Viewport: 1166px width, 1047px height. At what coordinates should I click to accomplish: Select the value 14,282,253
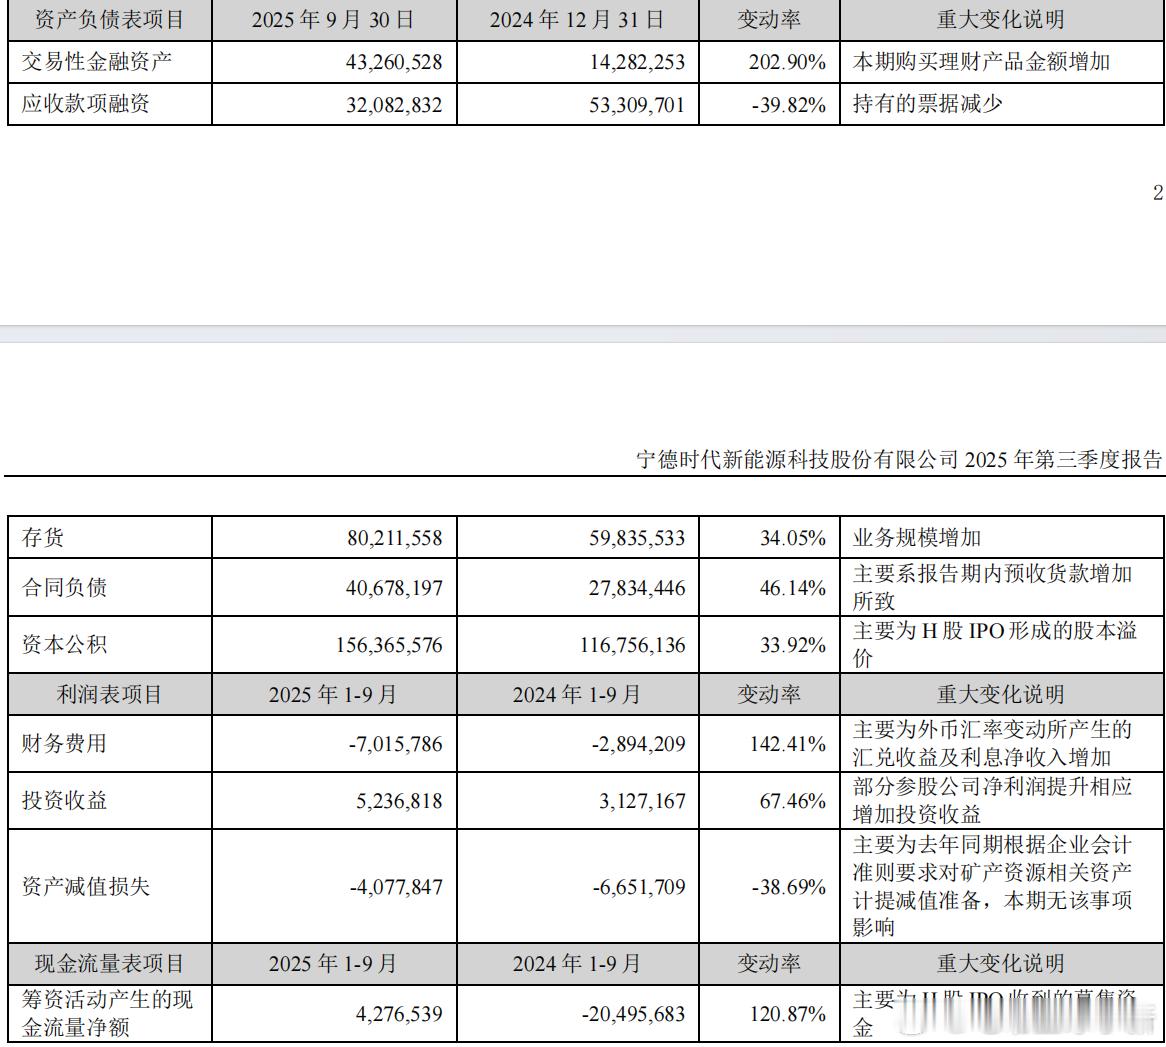tap(637, 62)
